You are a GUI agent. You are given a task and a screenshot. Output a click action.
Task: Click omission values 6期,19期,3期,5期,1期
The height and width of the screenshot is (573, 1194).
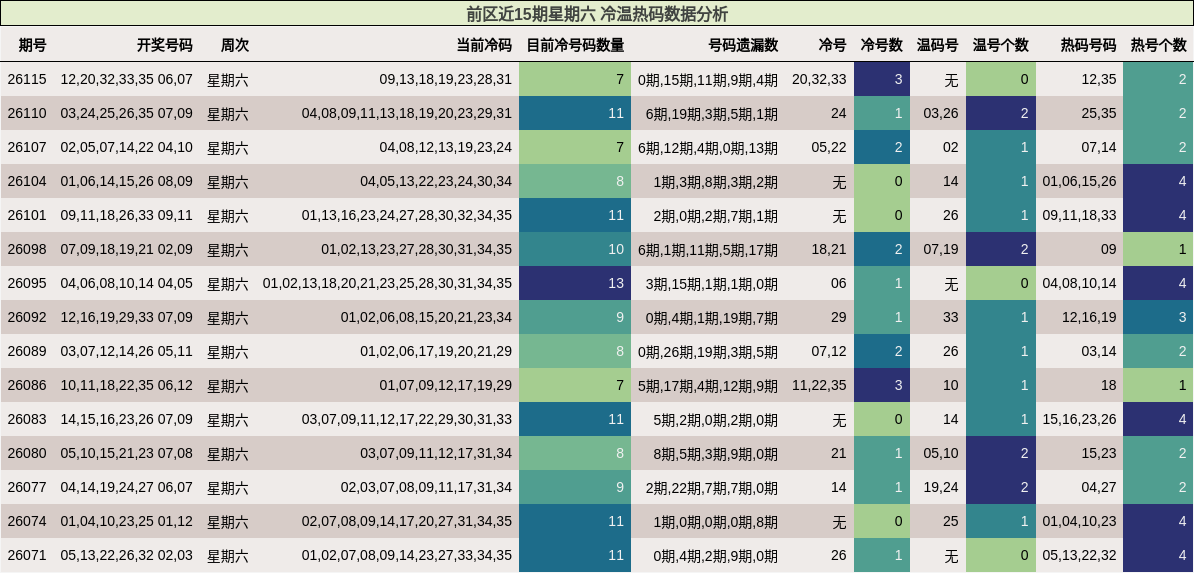click(711, 114)
